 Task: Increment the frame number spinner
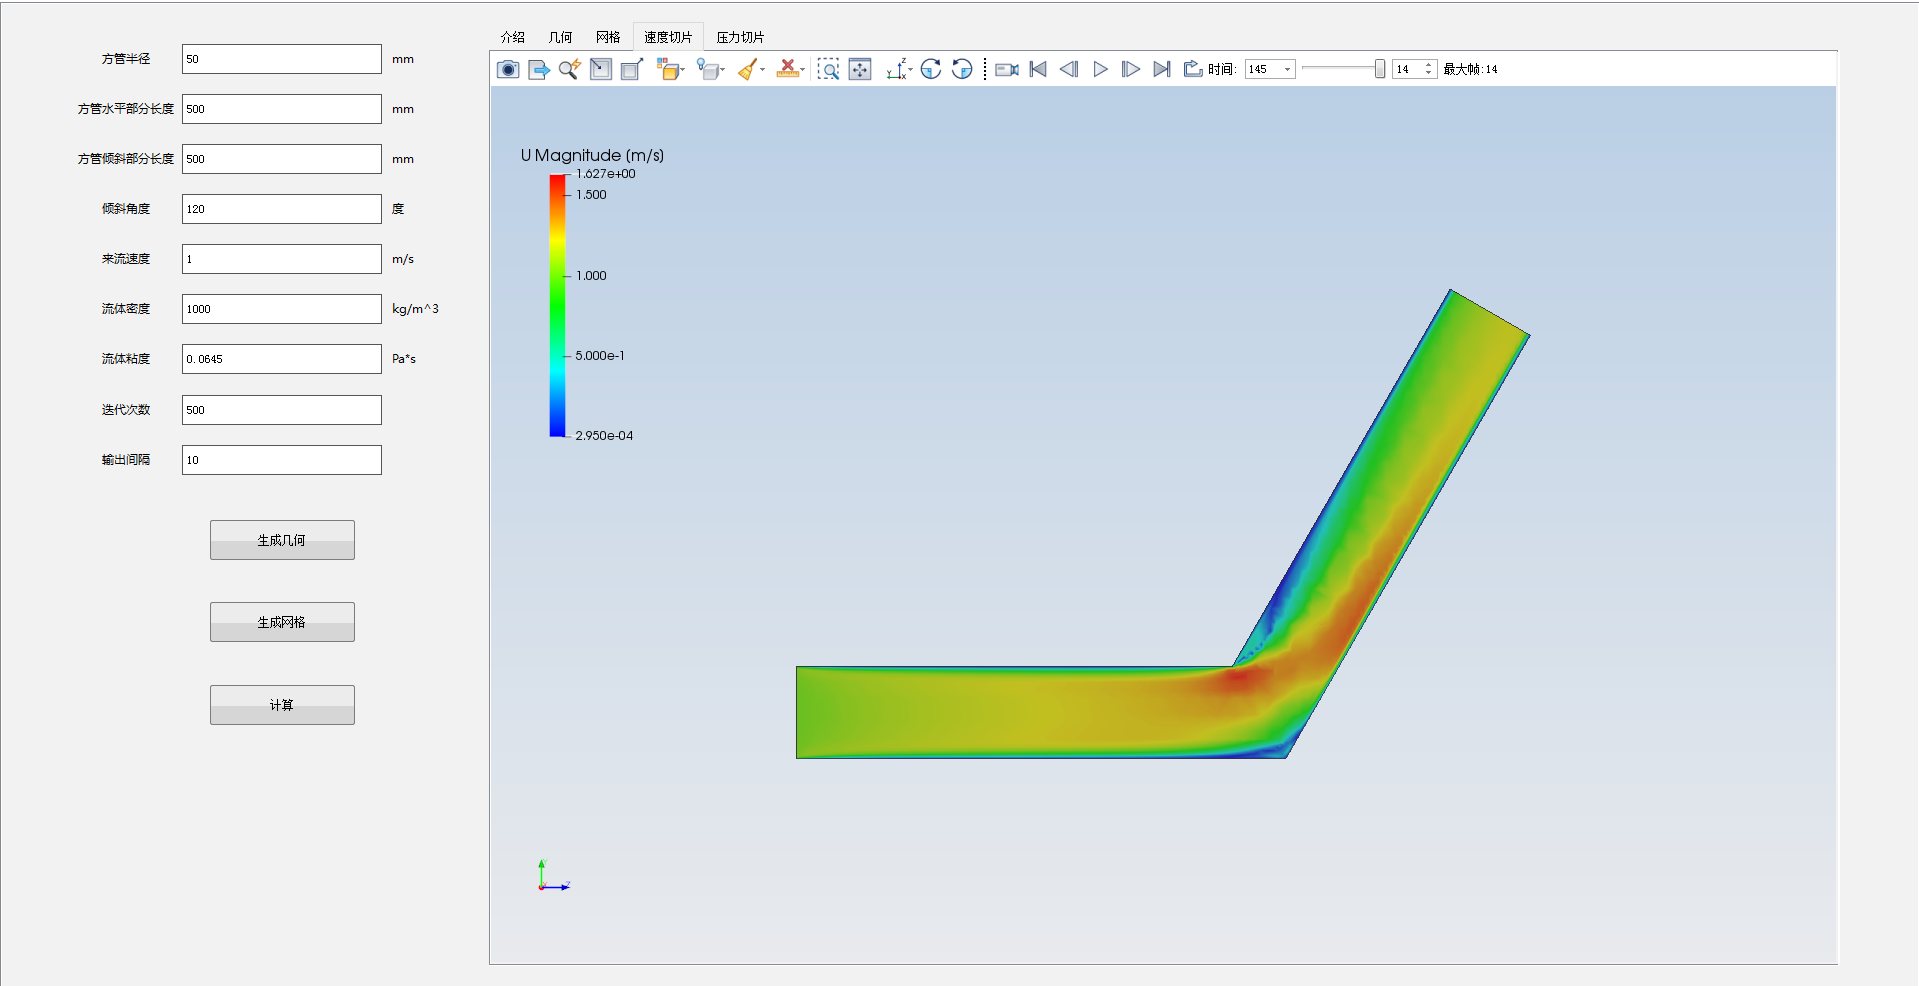coord(1429,65)
